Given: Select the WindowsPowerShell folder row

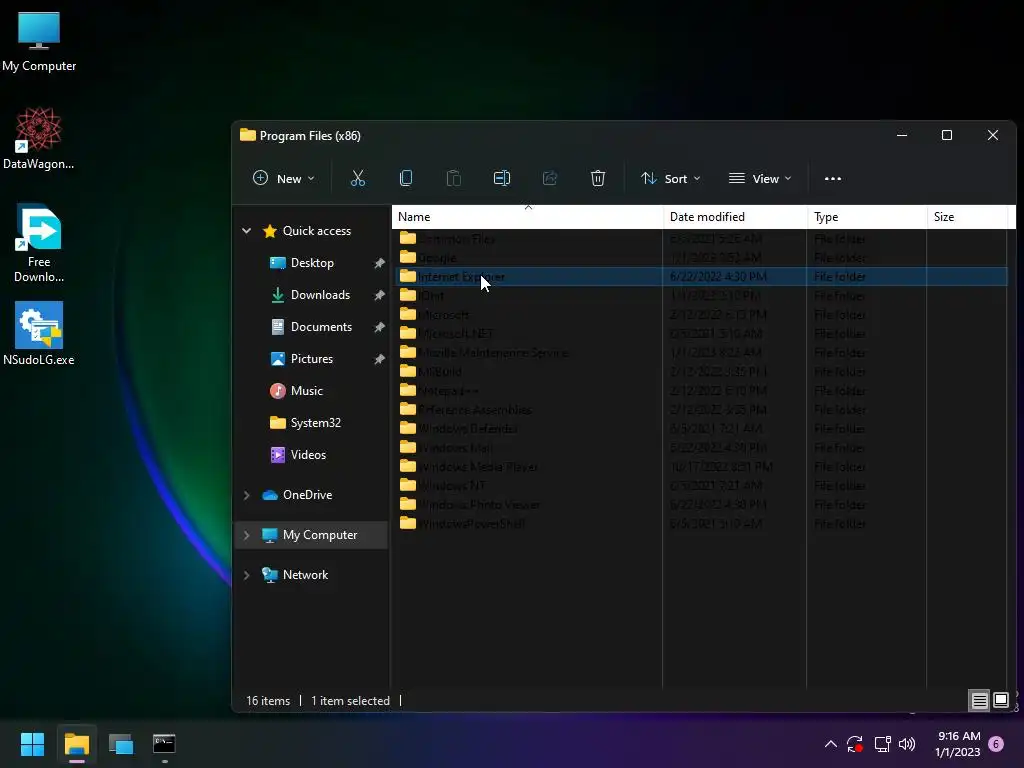Looking at the screenshot, I should (x=700, y=524).
